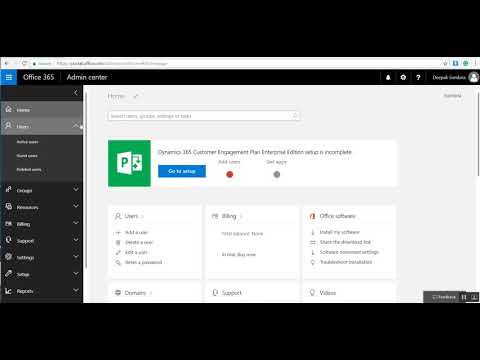This screenshot has width=480, height=360.
Task: Click the help question mark icon
Action: pyautogui.click(x=418, y=77)
